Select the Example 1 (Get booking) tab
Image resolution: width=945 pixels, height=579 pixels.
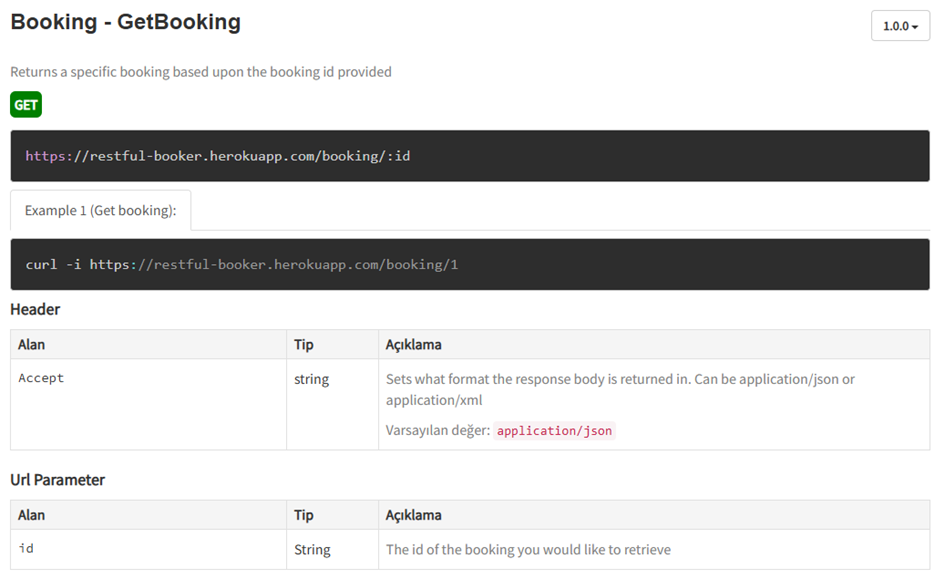(100, 211)
